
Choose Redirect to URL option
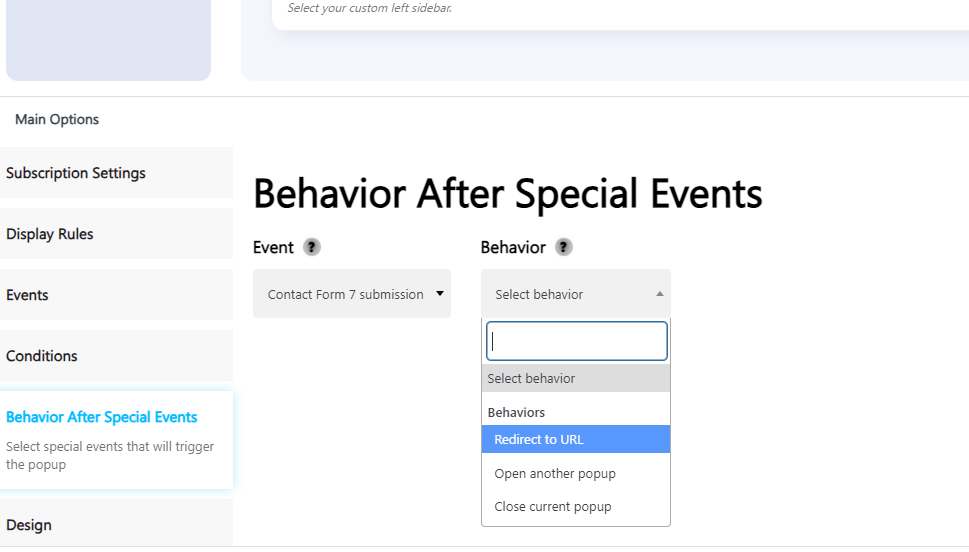point(576,439)
